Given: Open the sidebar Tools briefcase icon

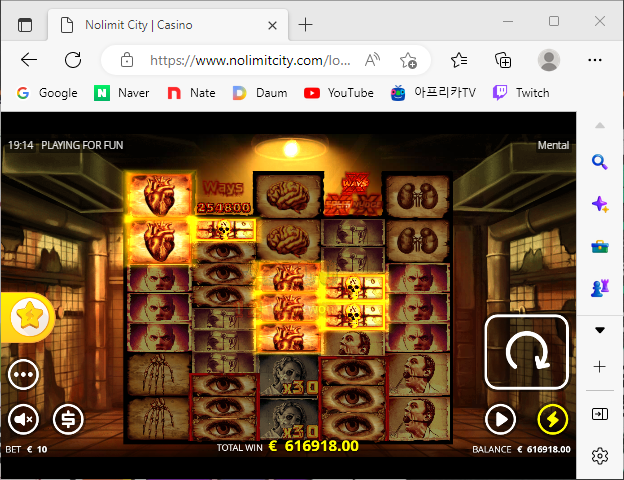Looking at the screenshot, I should coord(599,246).
